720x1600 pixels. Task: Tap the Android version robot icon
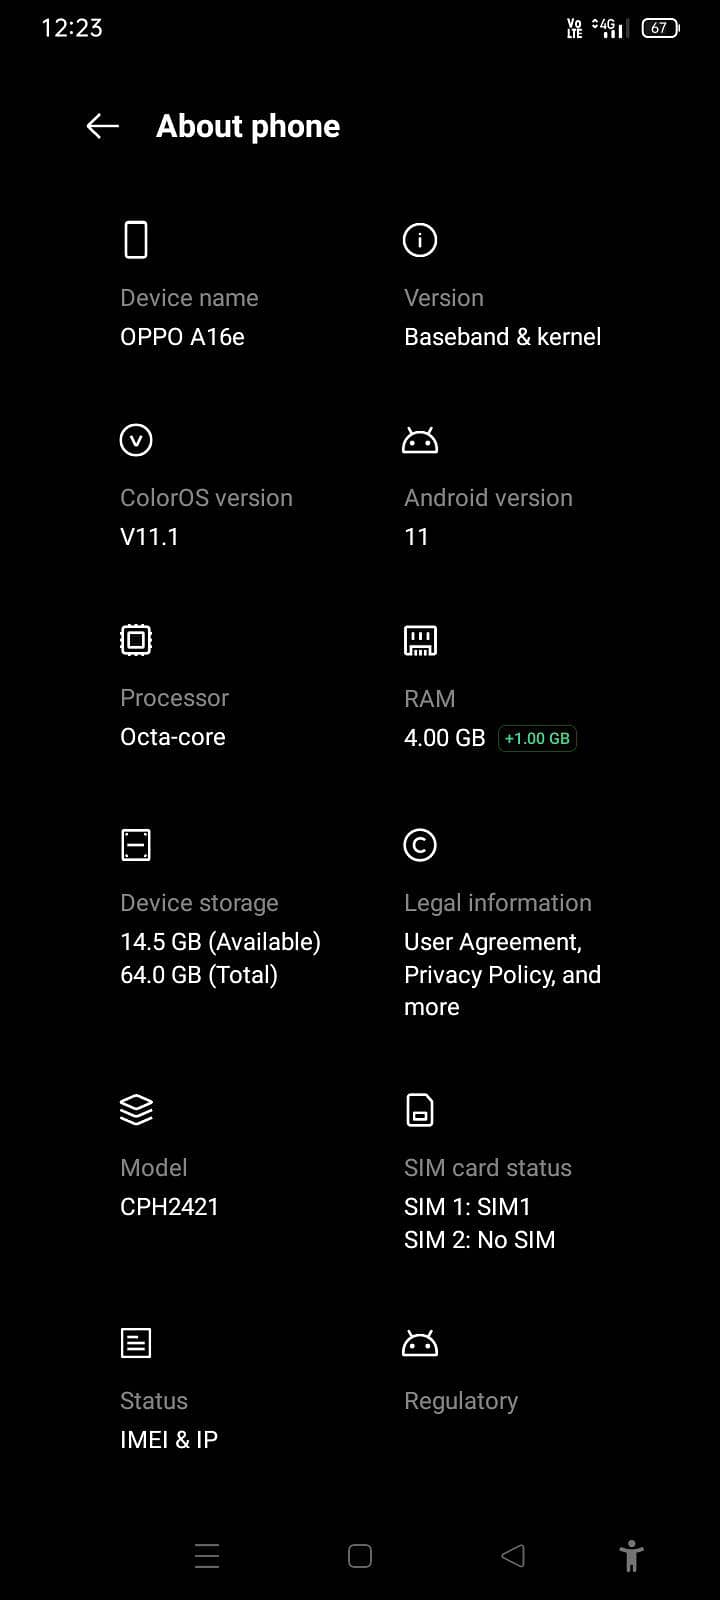(420, 440)
